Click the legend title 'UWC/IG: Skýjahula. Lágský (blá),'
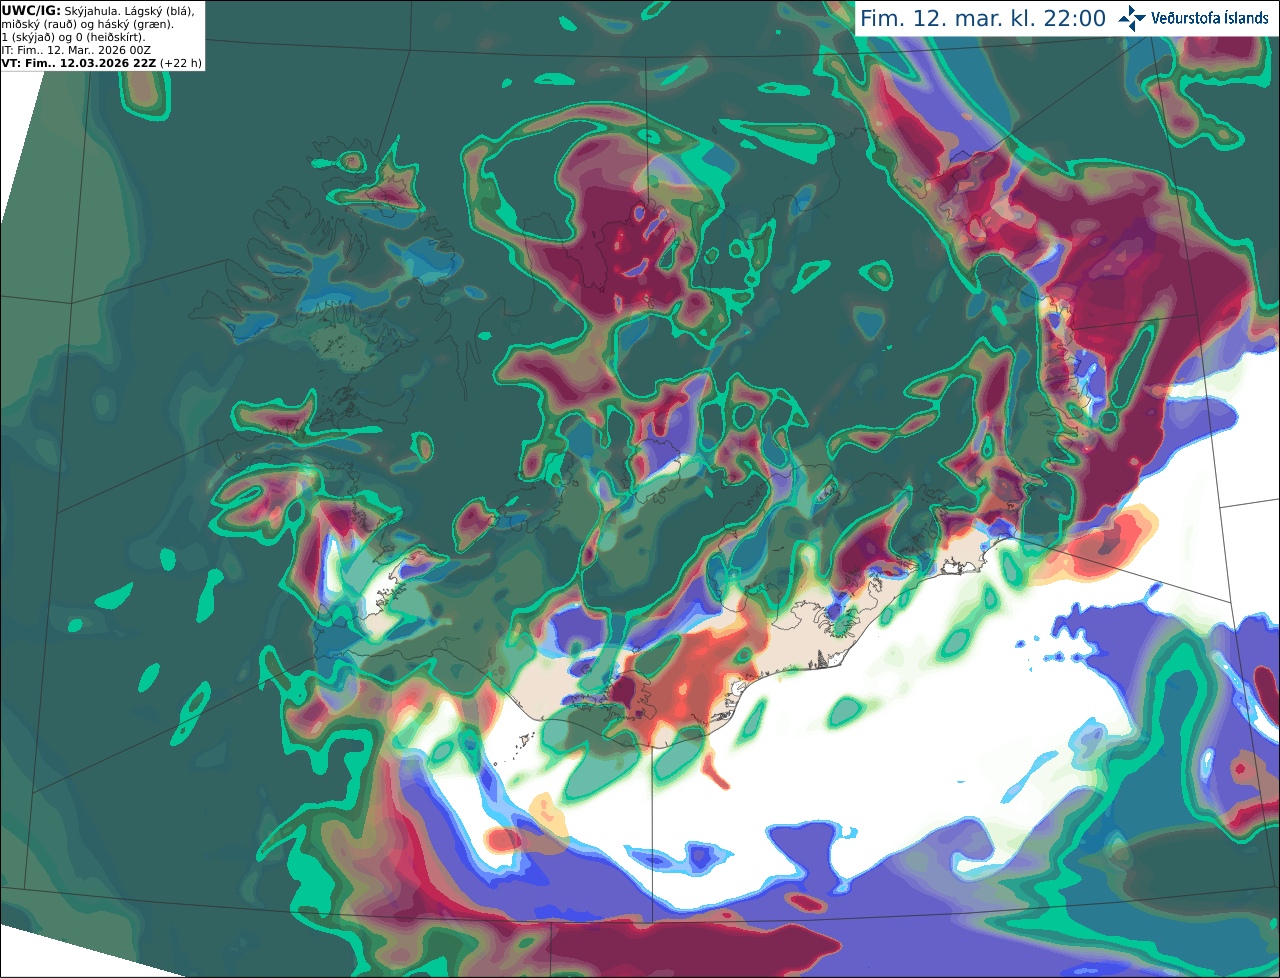 click(x=98, y=10)
